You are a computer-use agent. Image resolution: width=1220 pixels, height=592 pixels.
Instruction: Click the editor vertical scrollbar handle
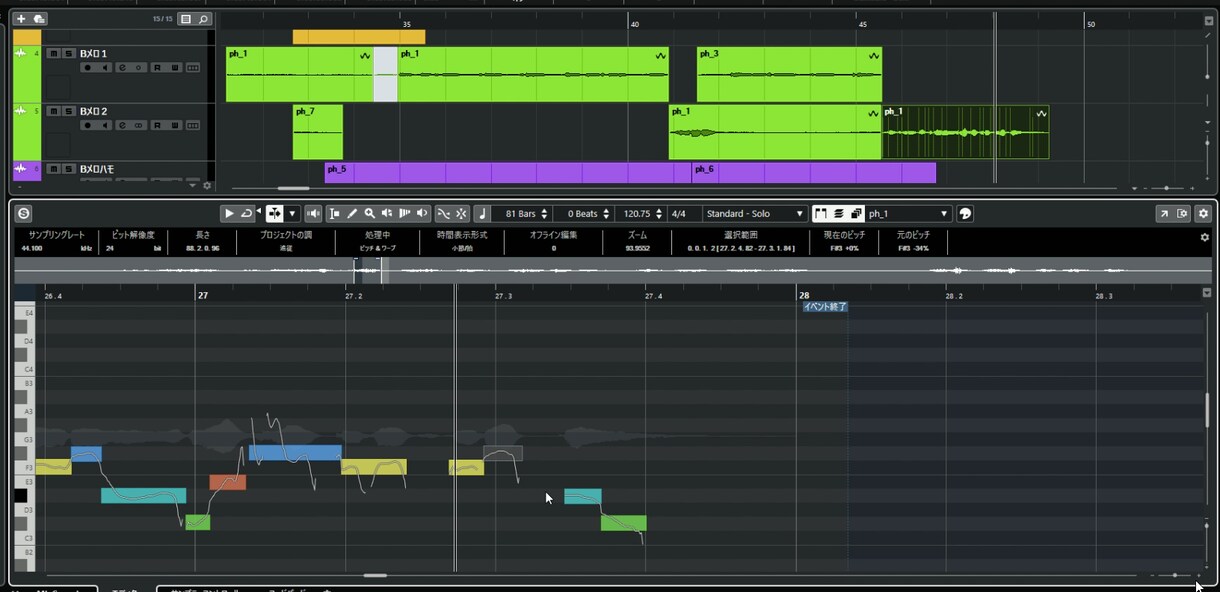1207,410
